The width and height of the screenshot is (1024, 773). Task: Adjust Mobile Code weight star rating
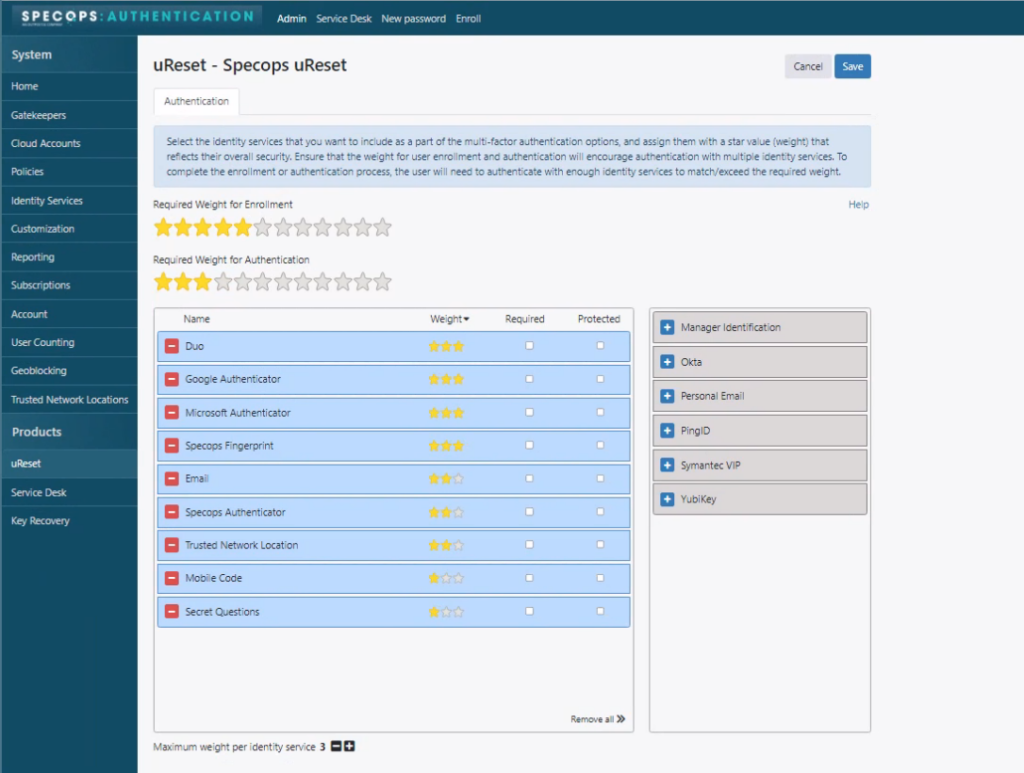coord(446,578)
